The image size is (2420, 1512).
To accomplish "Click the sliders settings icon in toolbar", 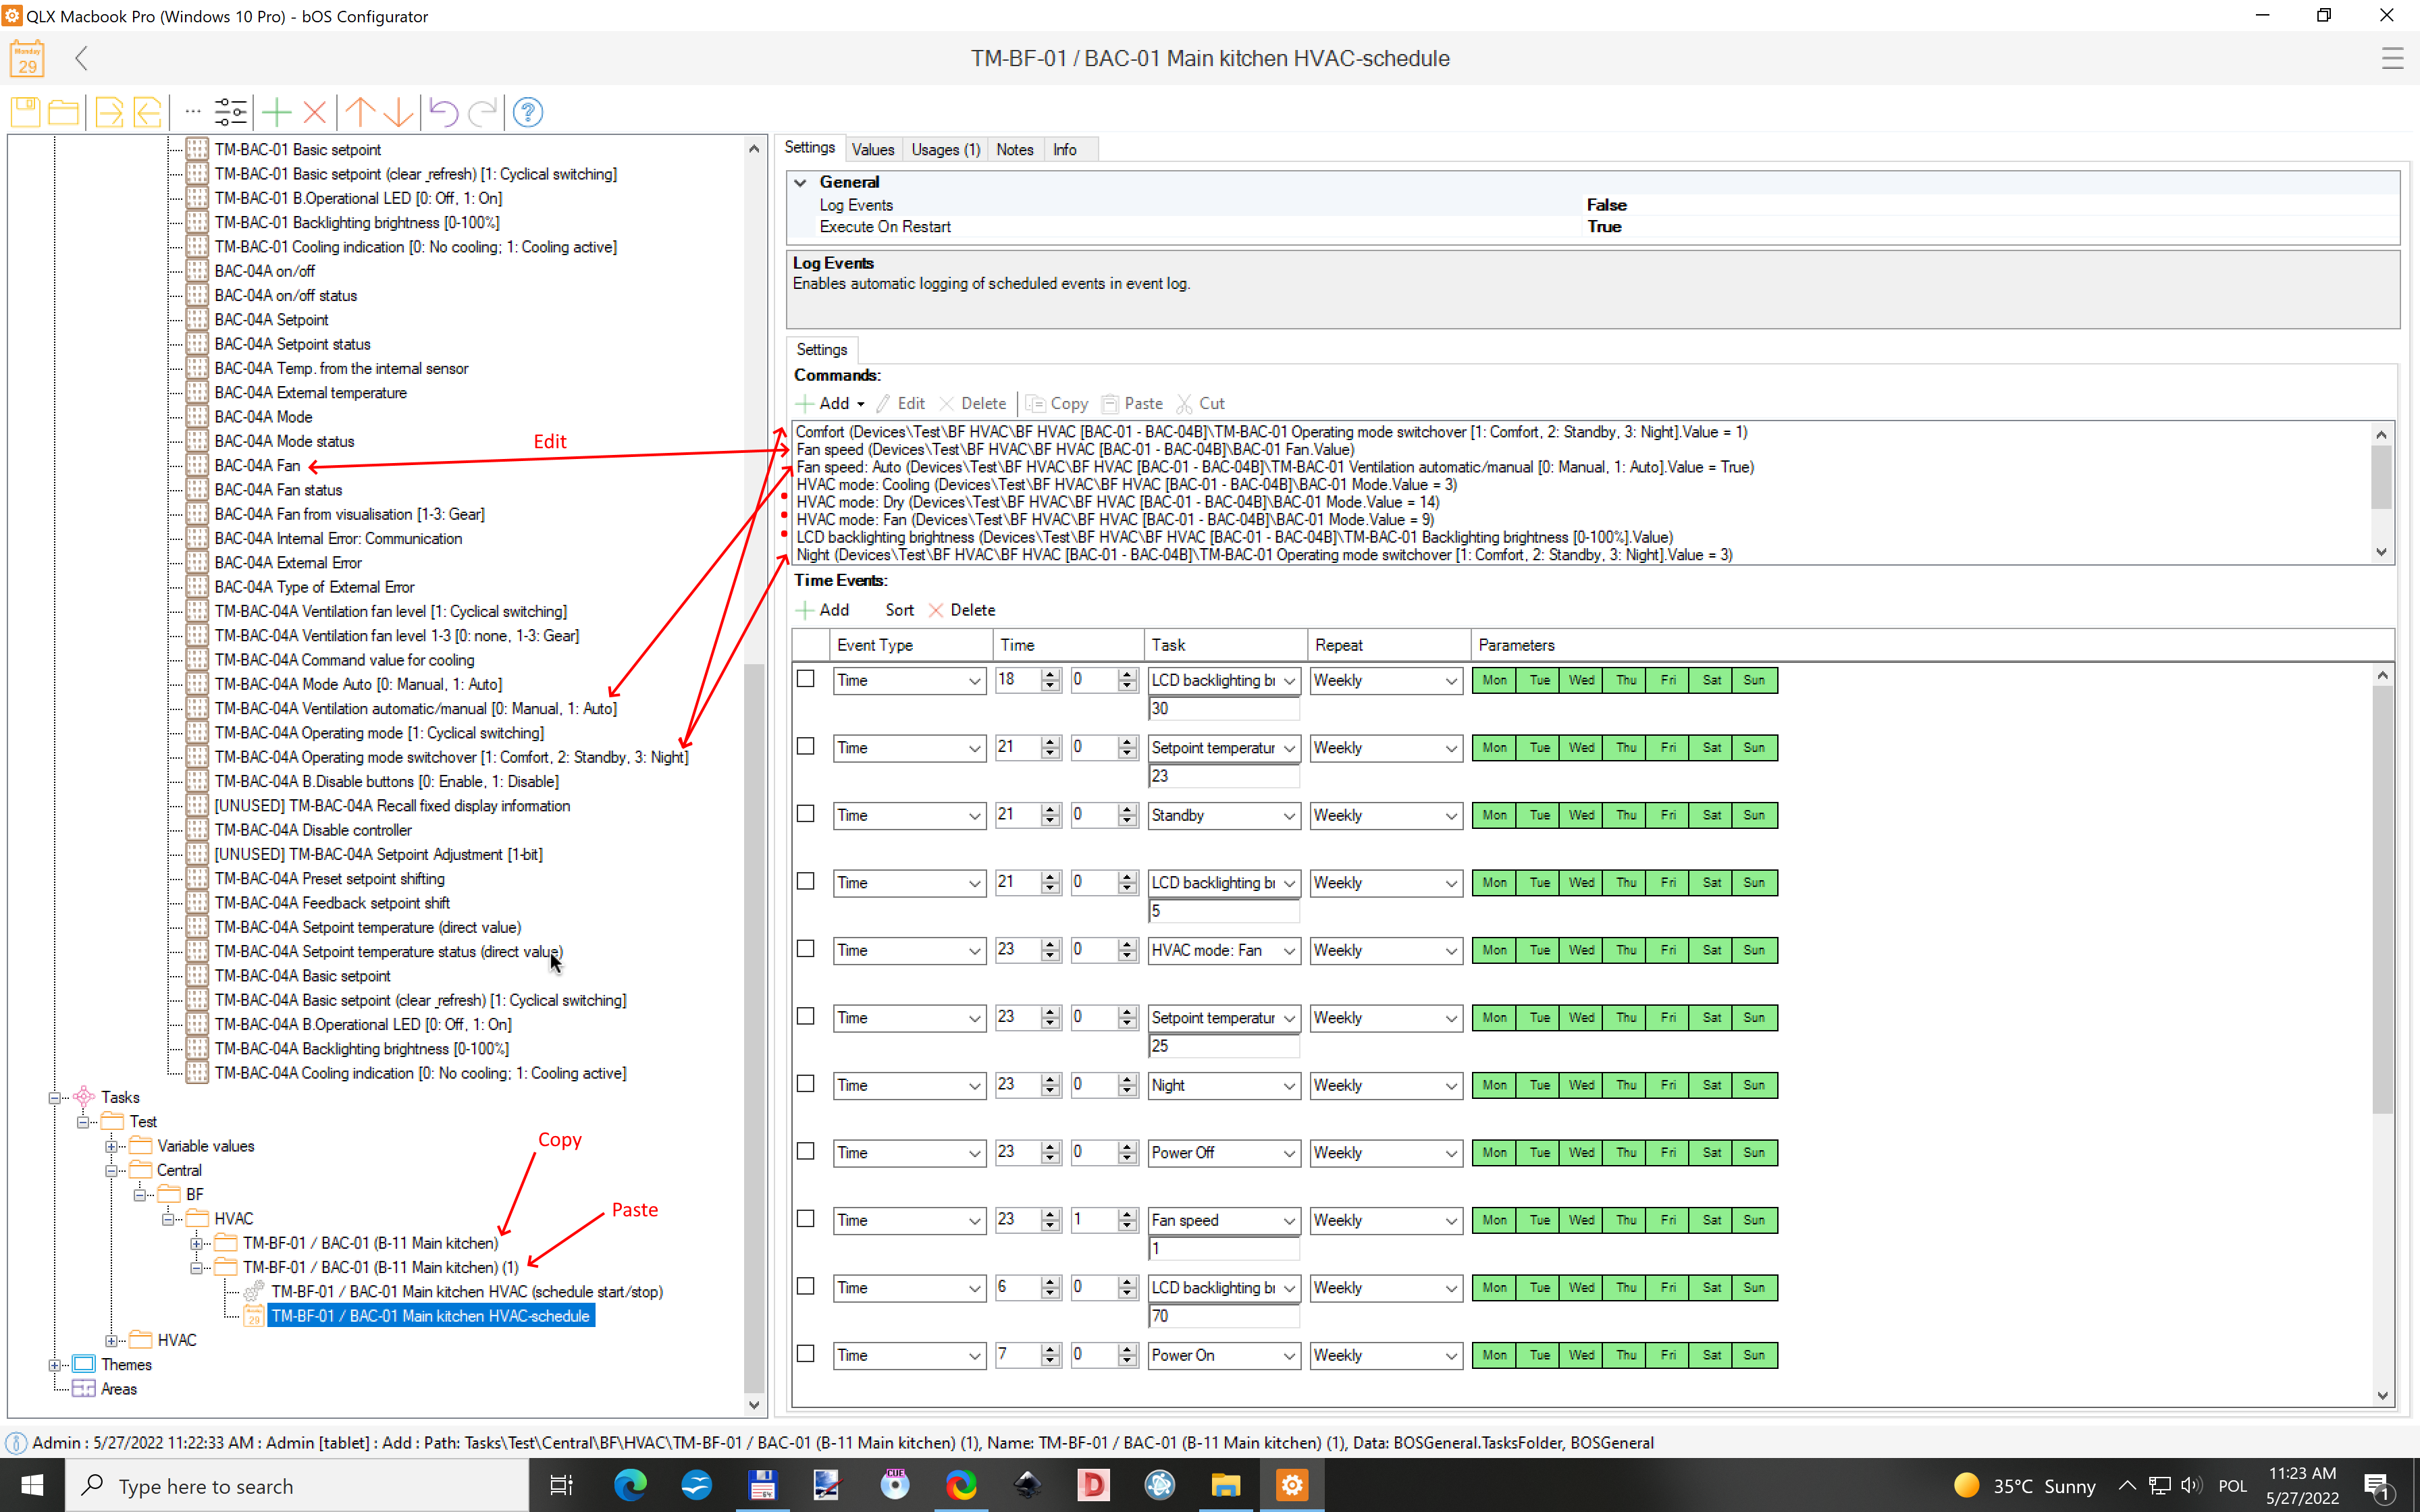I will 231,112.
